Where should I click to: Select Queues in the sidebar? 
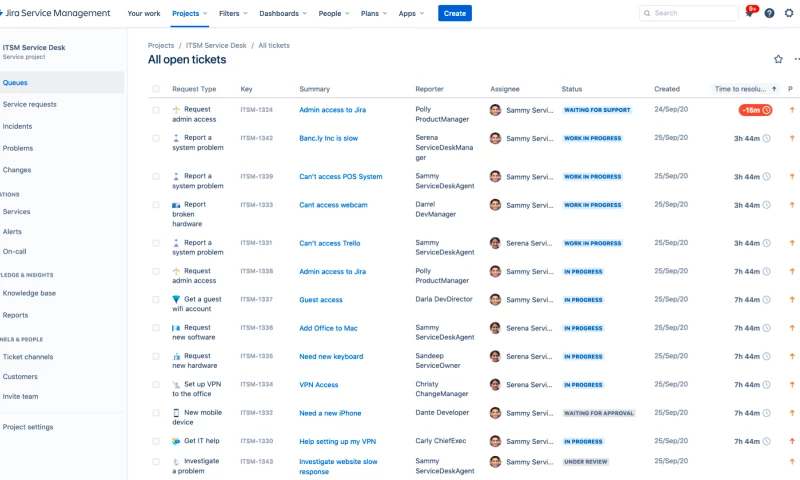coord(61,83)
